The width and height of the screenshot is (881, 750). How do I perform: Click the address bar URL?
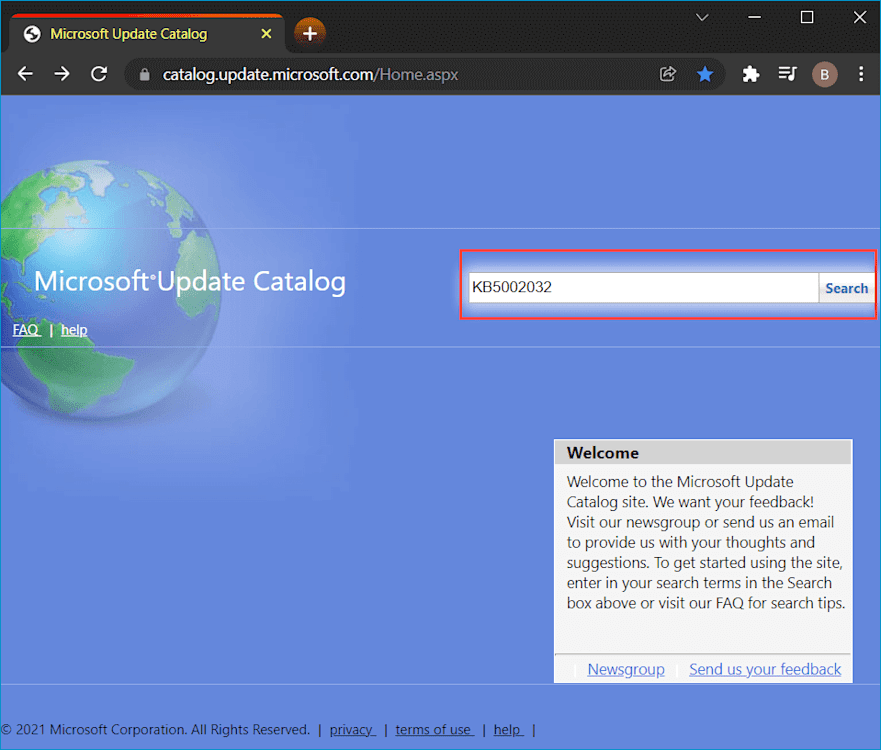[x=310, y=74]
